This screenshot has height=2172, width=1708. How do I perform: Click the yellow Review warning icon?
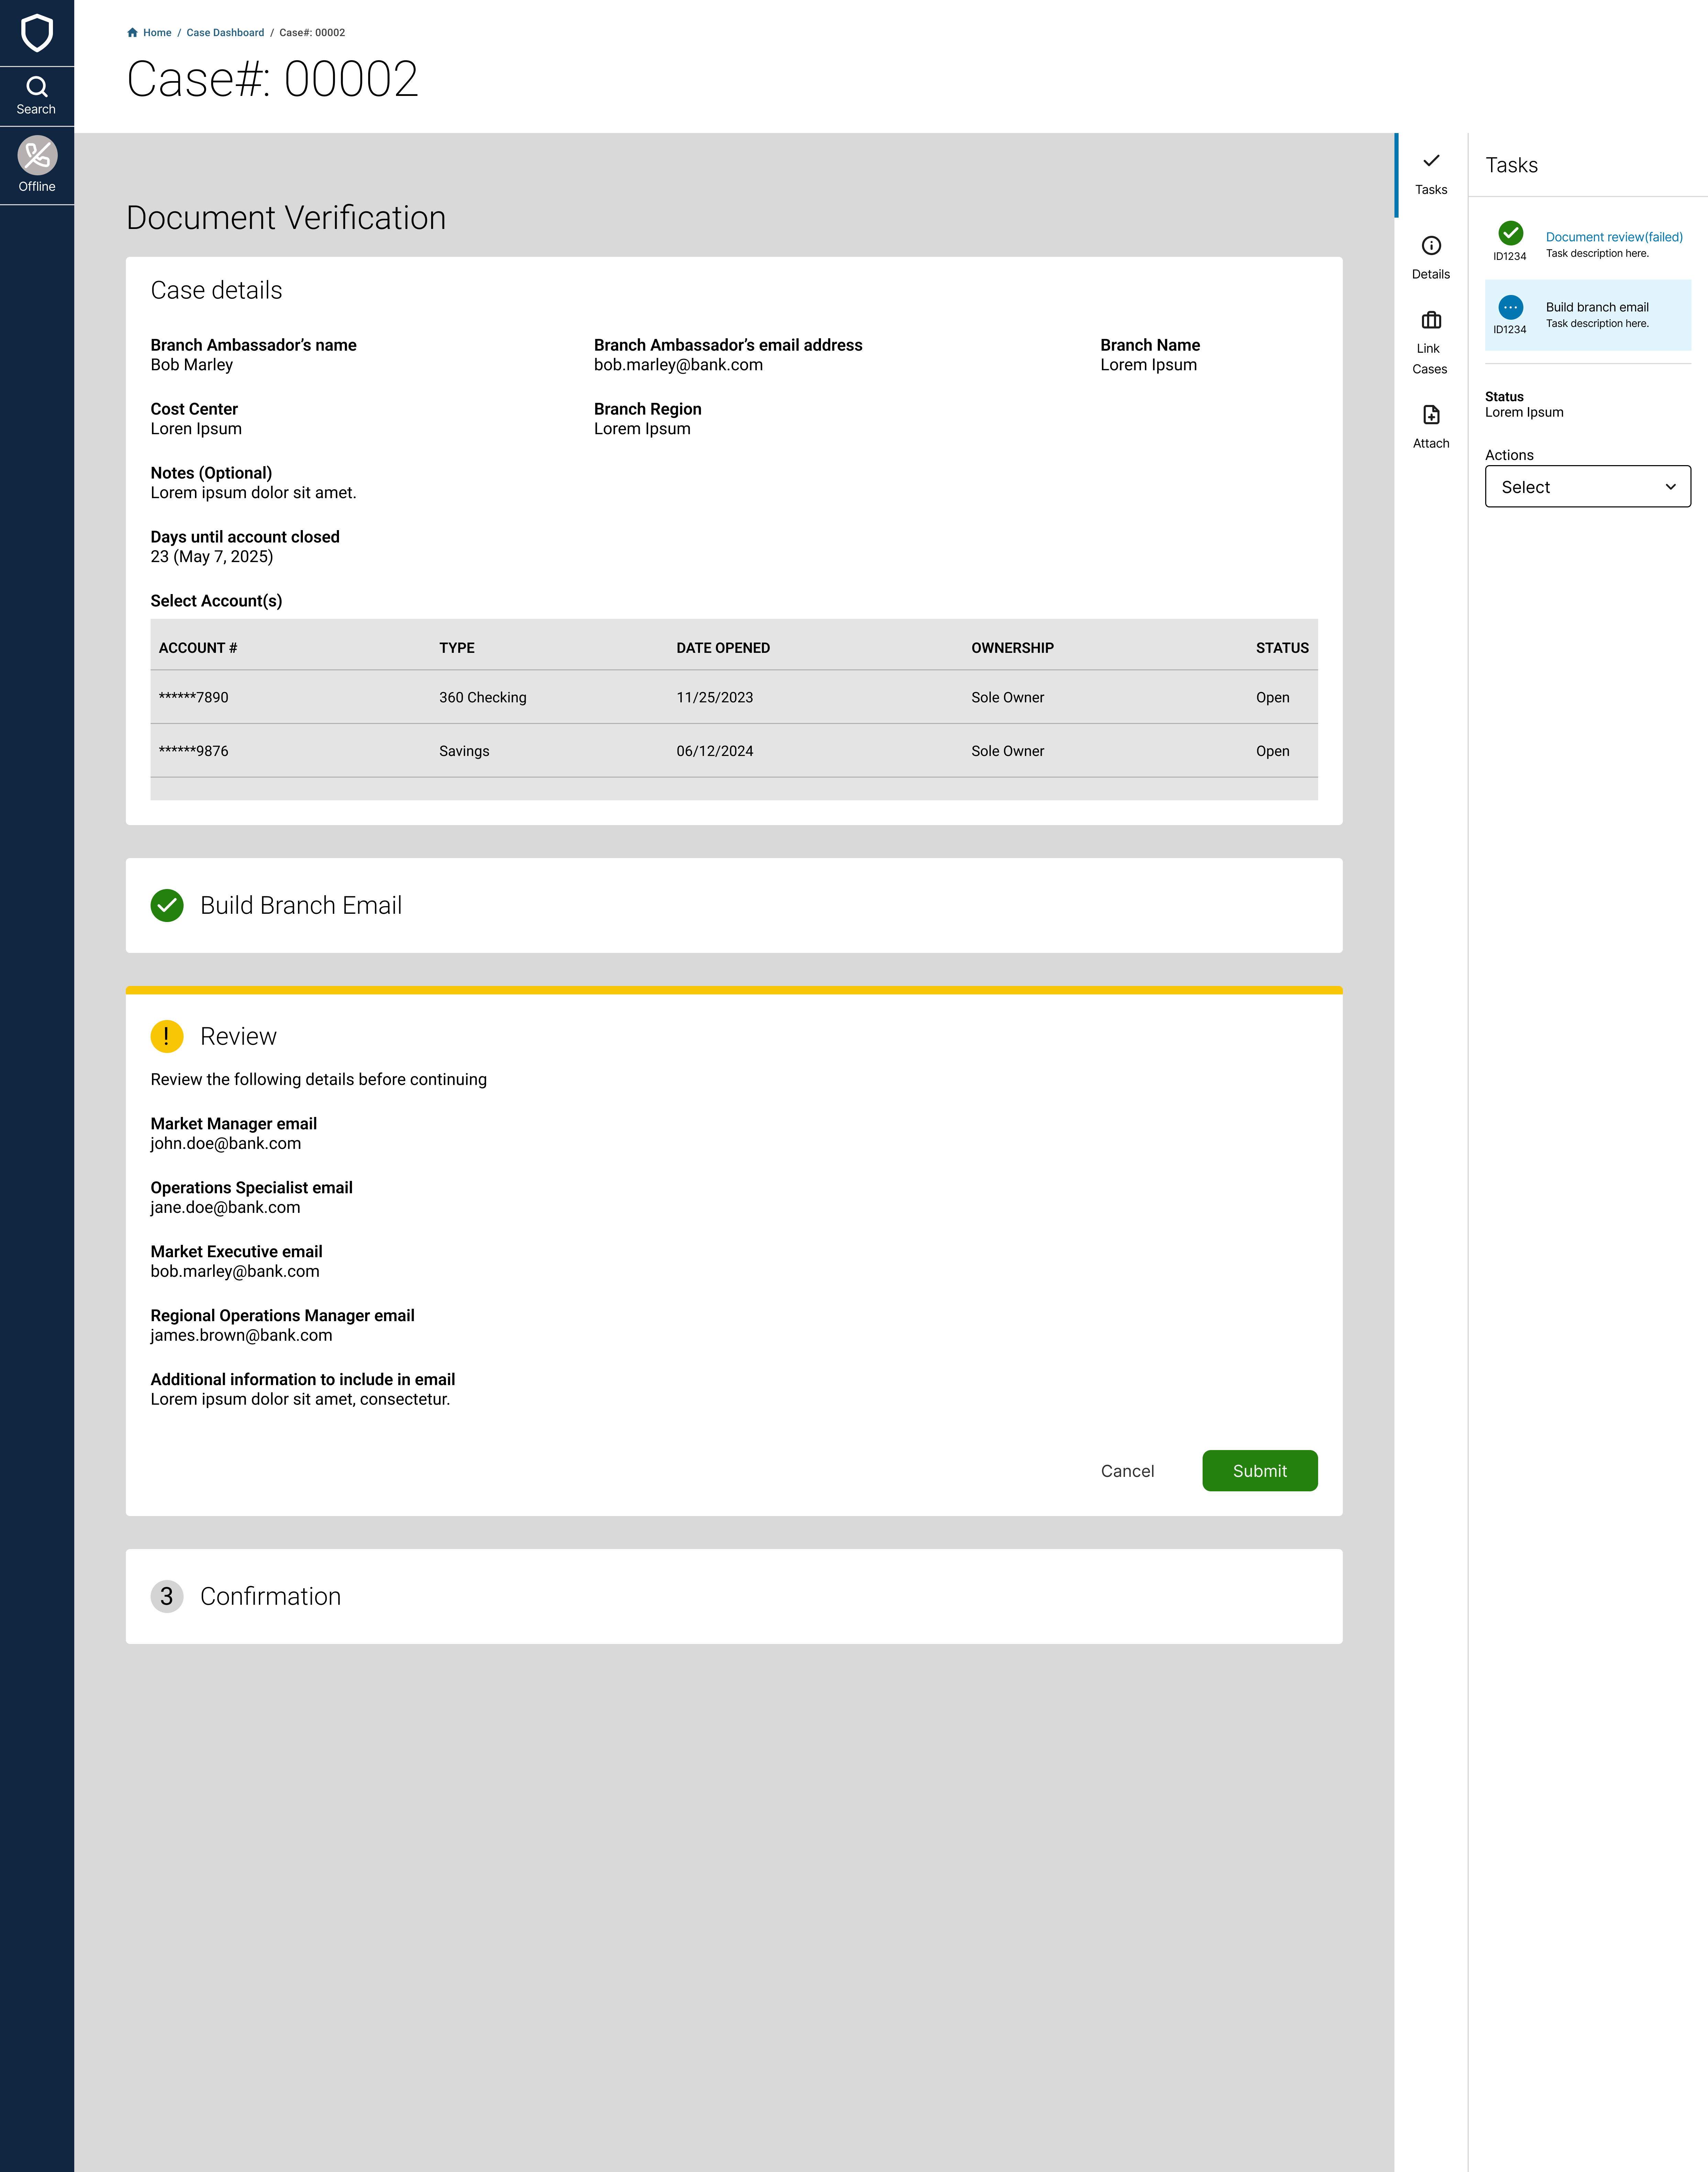point(167,1037)
